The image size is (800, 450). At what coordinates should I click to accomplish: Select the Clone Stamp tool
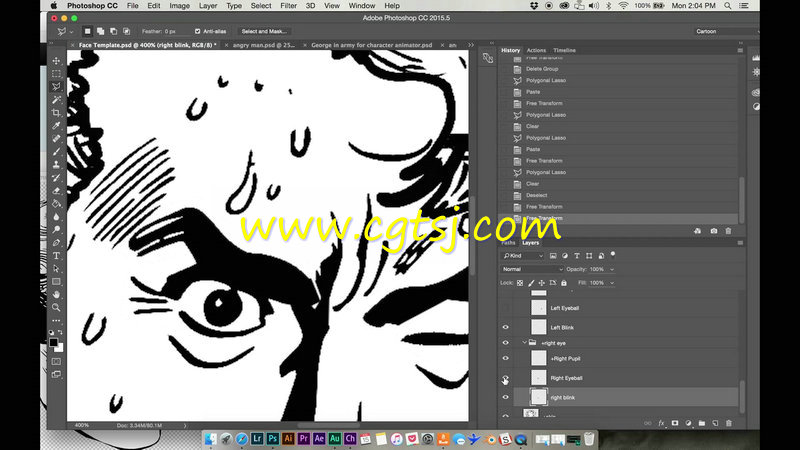[x=56, y=165]
